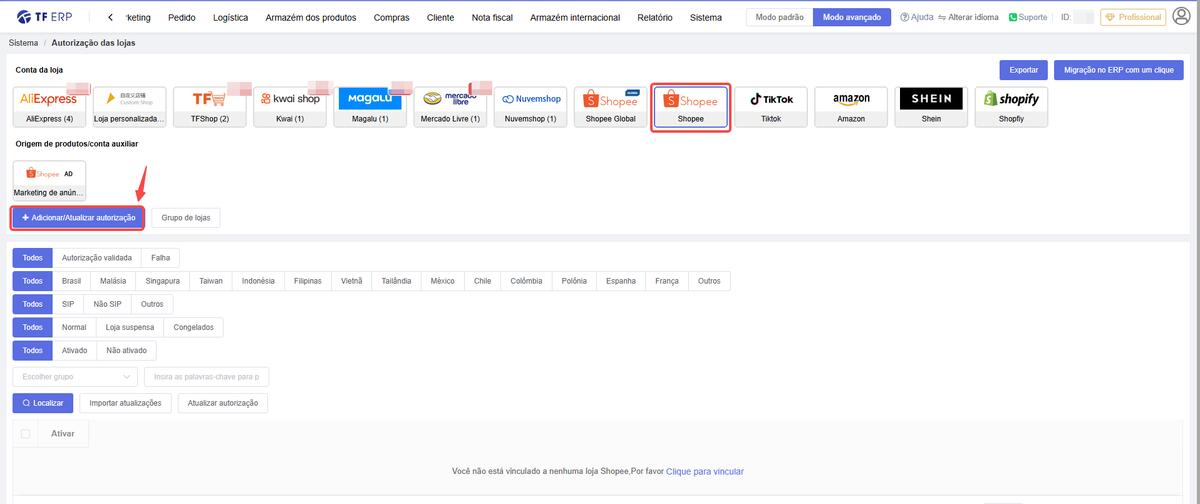
Task: Click Atualizar autorização button
Action: point(223,403)
